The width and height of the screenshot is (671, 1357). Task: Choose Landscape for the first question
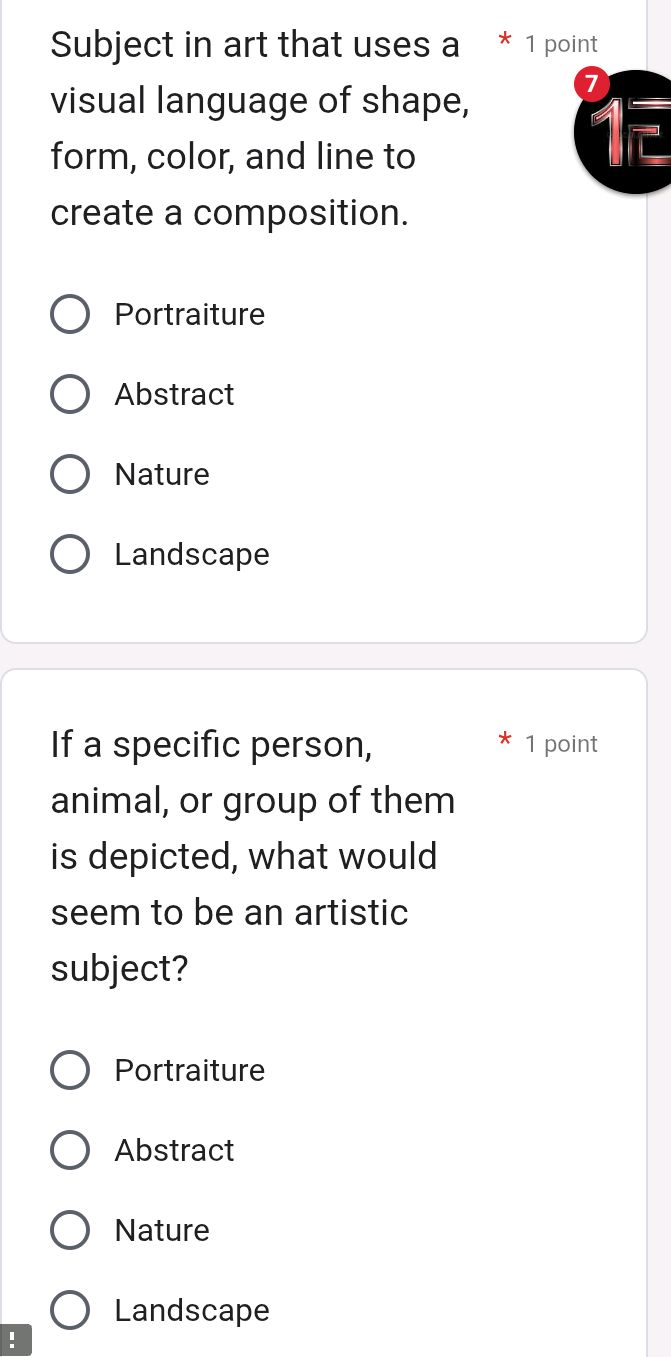click(x=70, y=554)
